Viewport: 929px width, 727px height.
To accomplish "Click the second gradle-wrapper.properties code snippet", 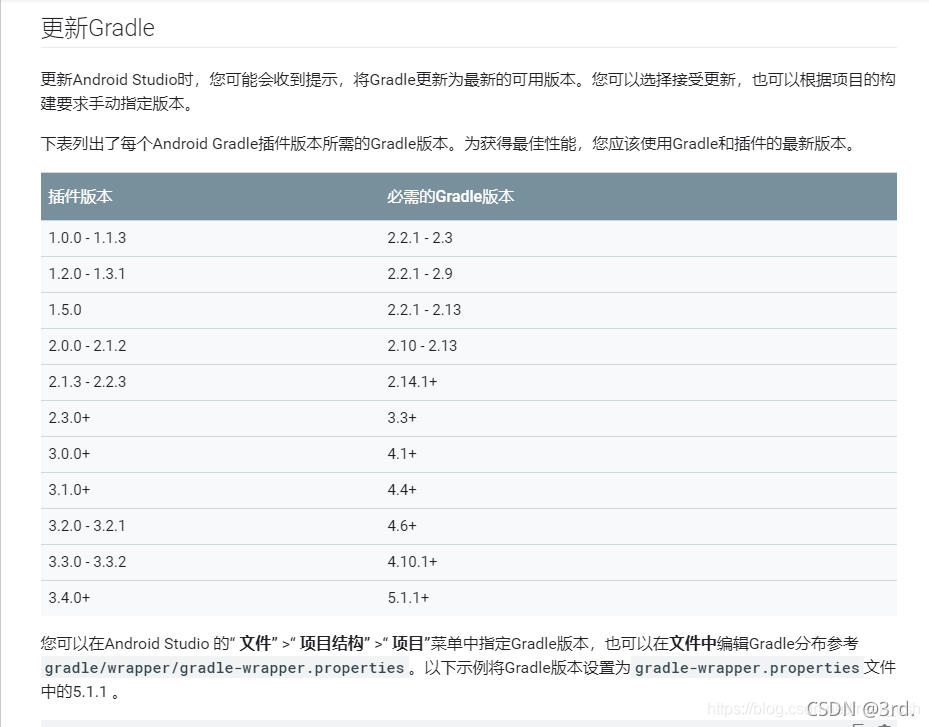I will 747,668.
